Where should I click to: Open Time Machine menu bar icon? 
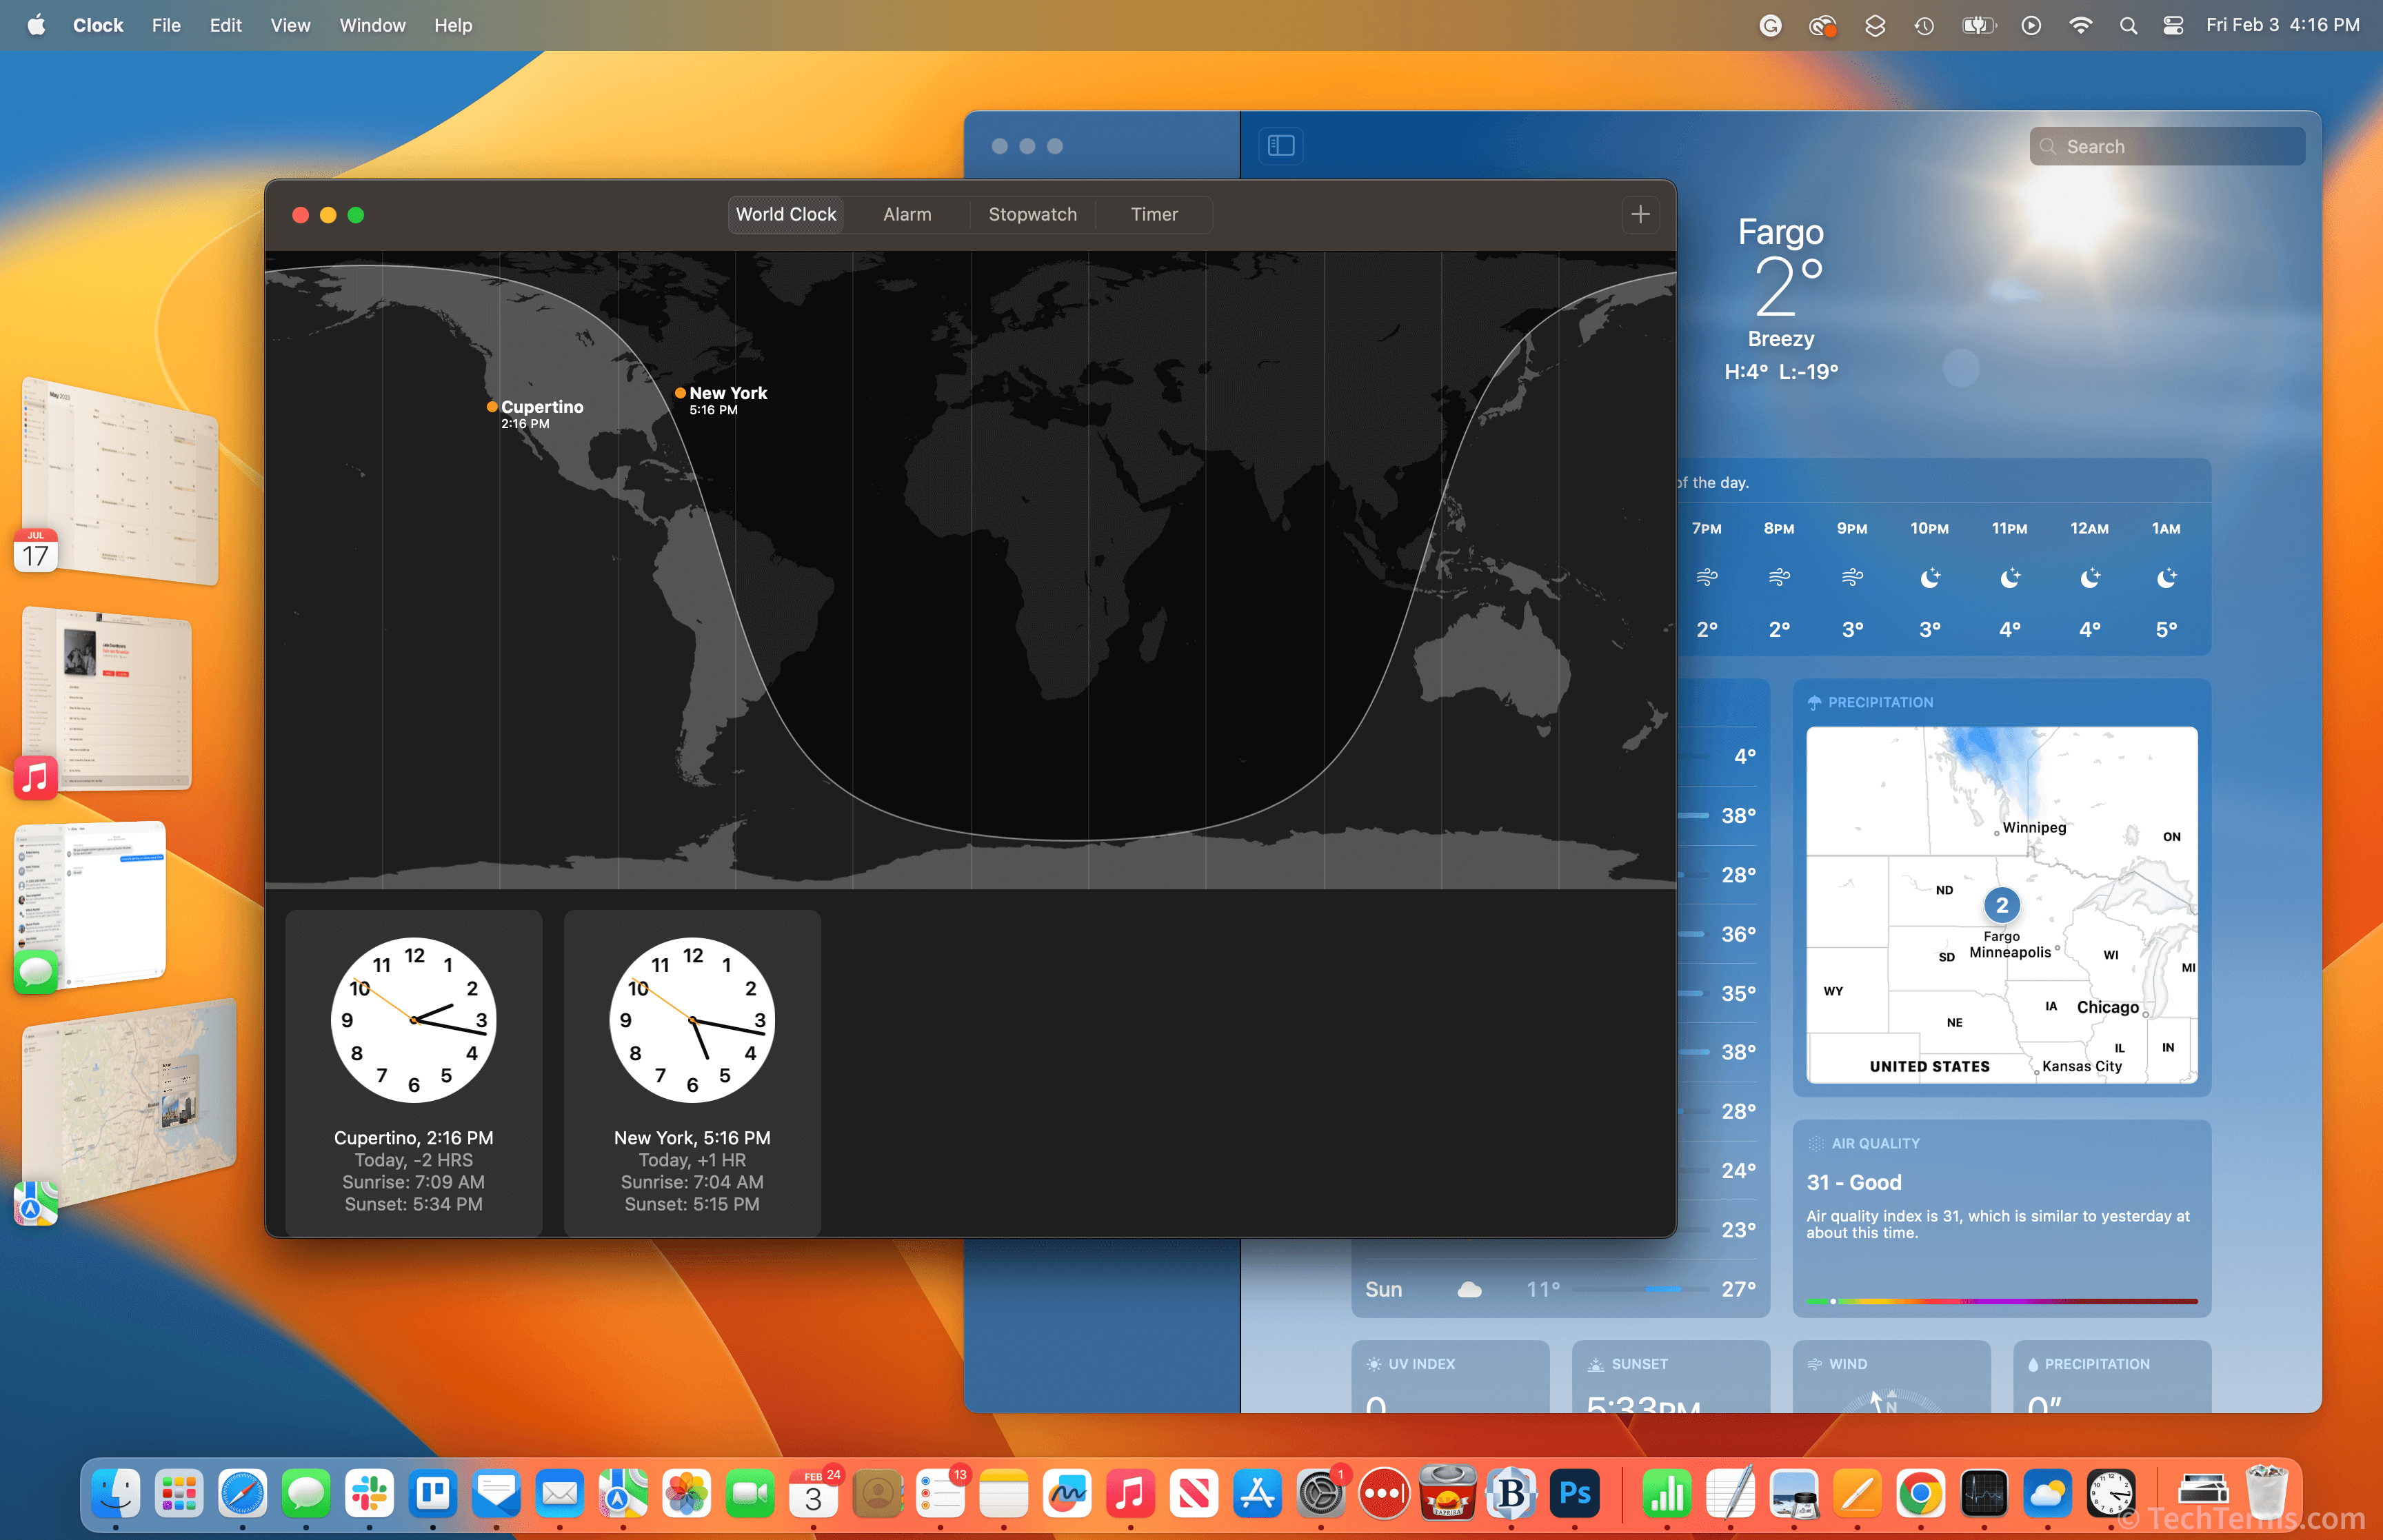click(1925, 26)
